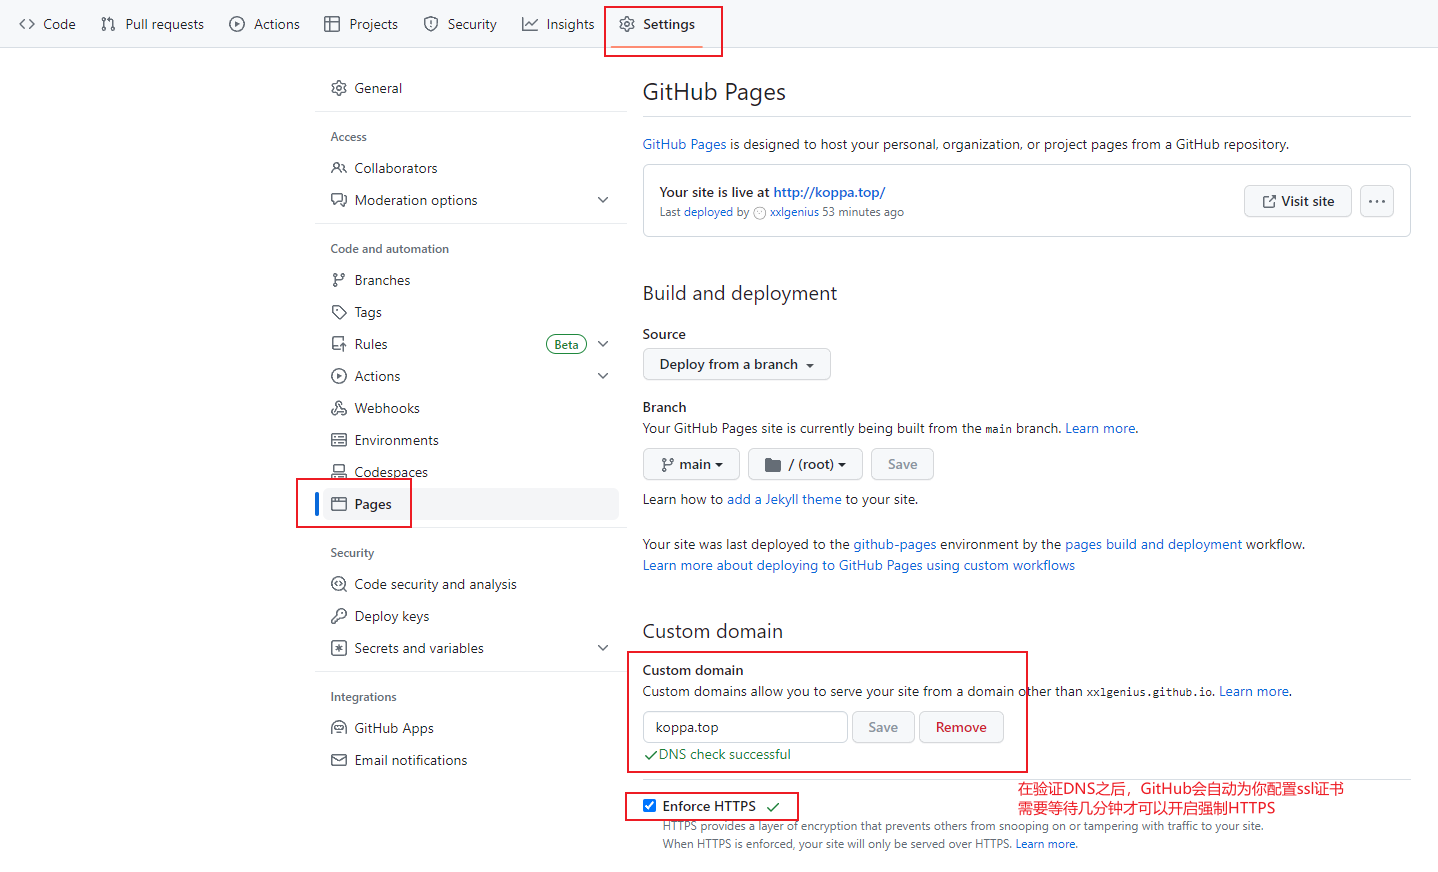The width and height of the screenshot is (1438, 872).
Task: Expand Secrets and variables chevron
Action: tap(603, 648)
